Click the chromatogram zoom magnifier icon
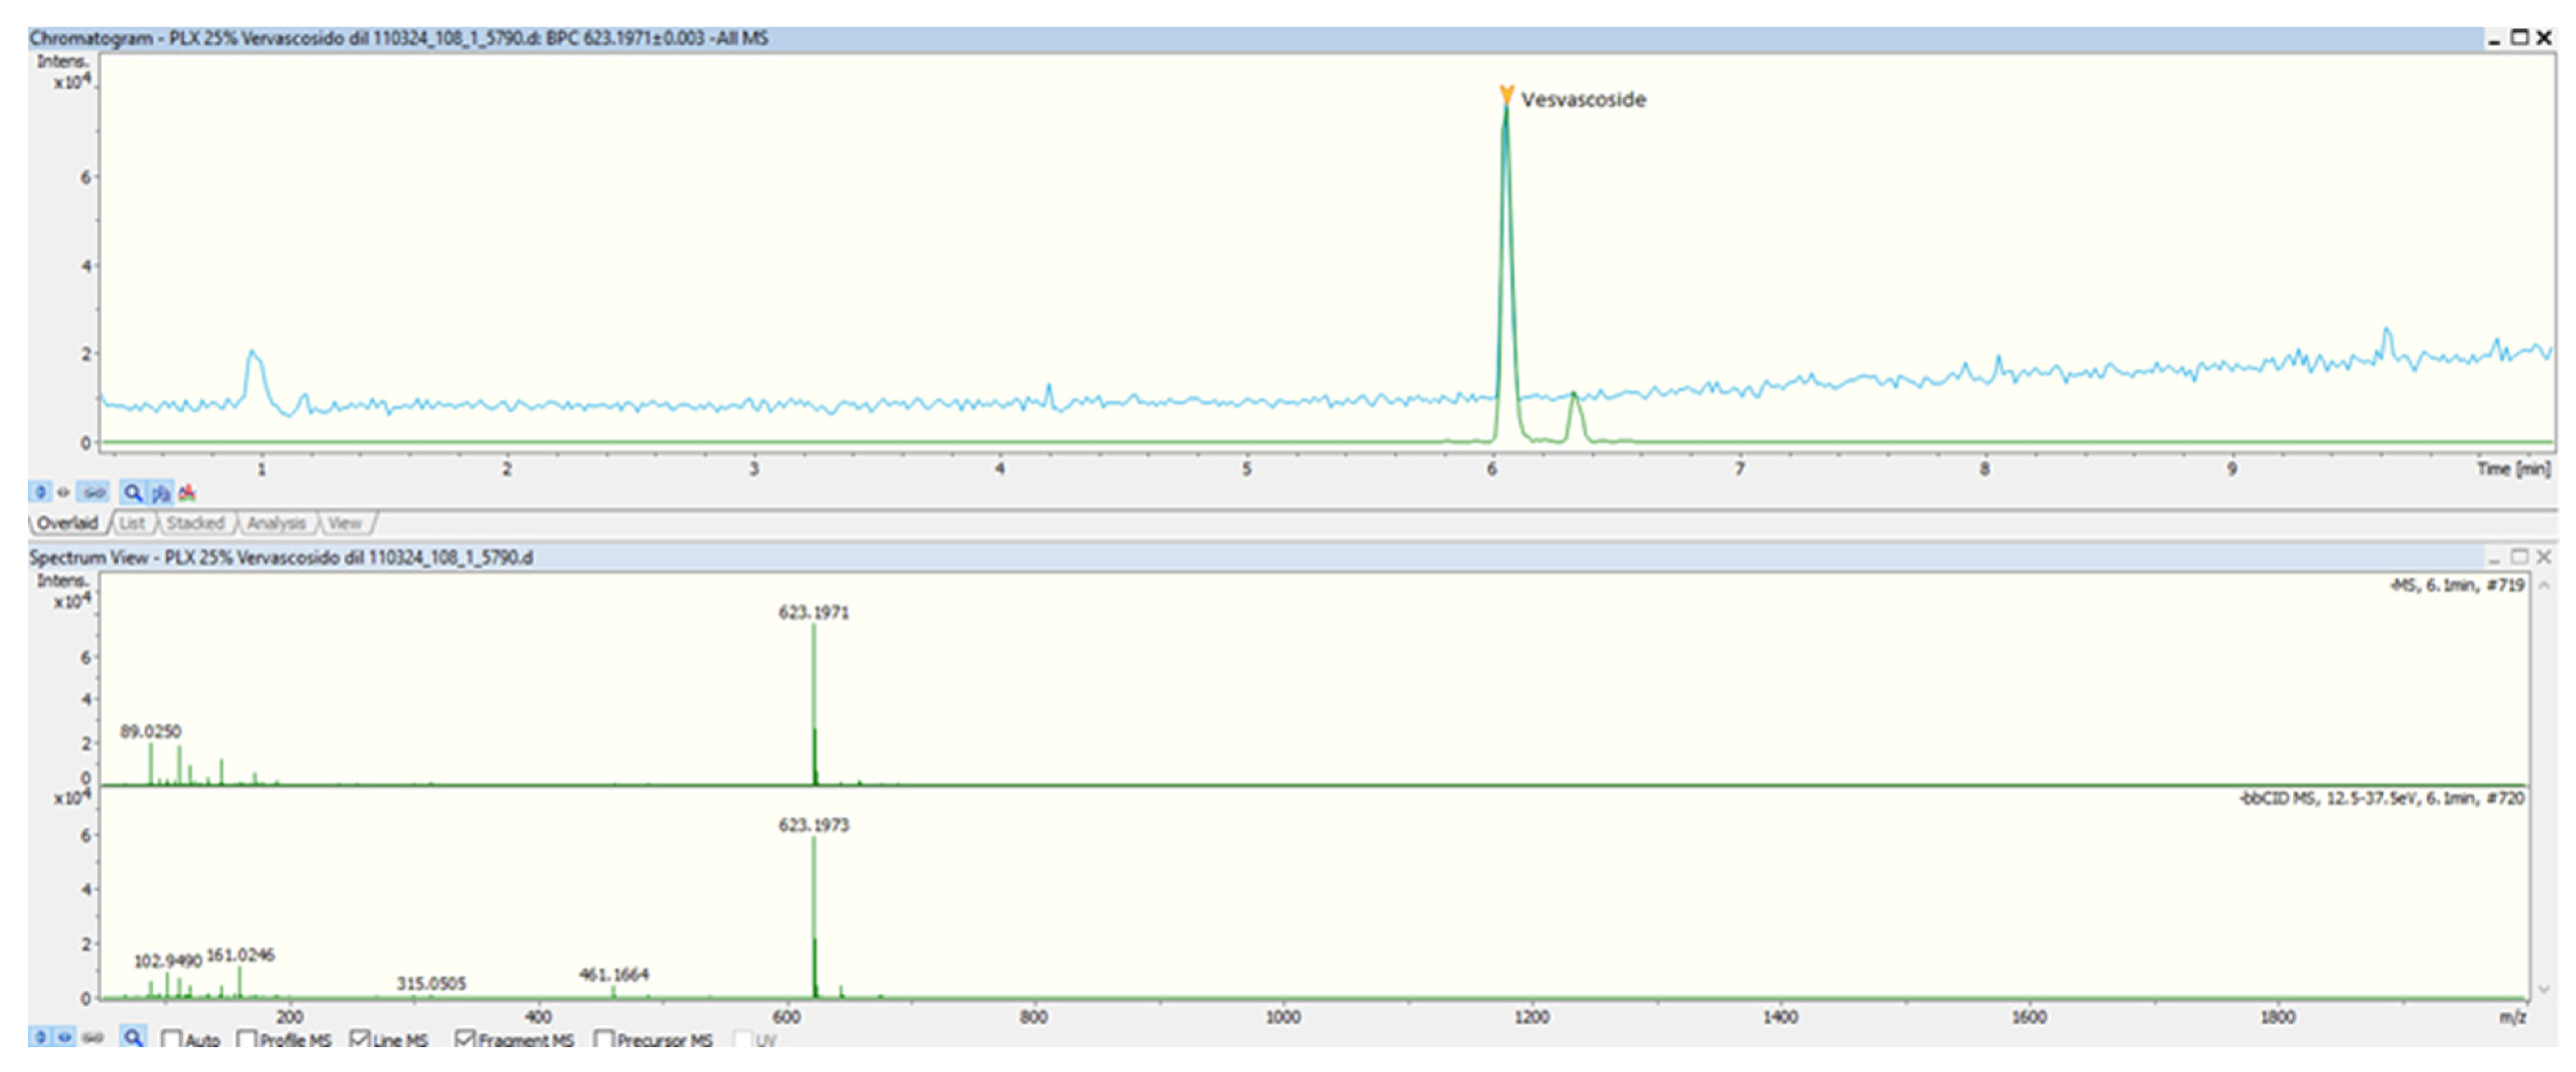The height and width of the screenshot is (1072, 2576). coord(132,492)
